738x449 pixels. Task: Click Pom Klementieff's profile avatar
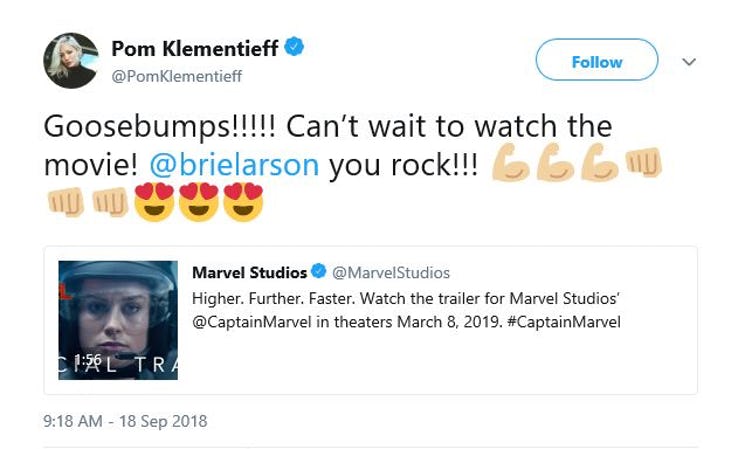[71, 60]
